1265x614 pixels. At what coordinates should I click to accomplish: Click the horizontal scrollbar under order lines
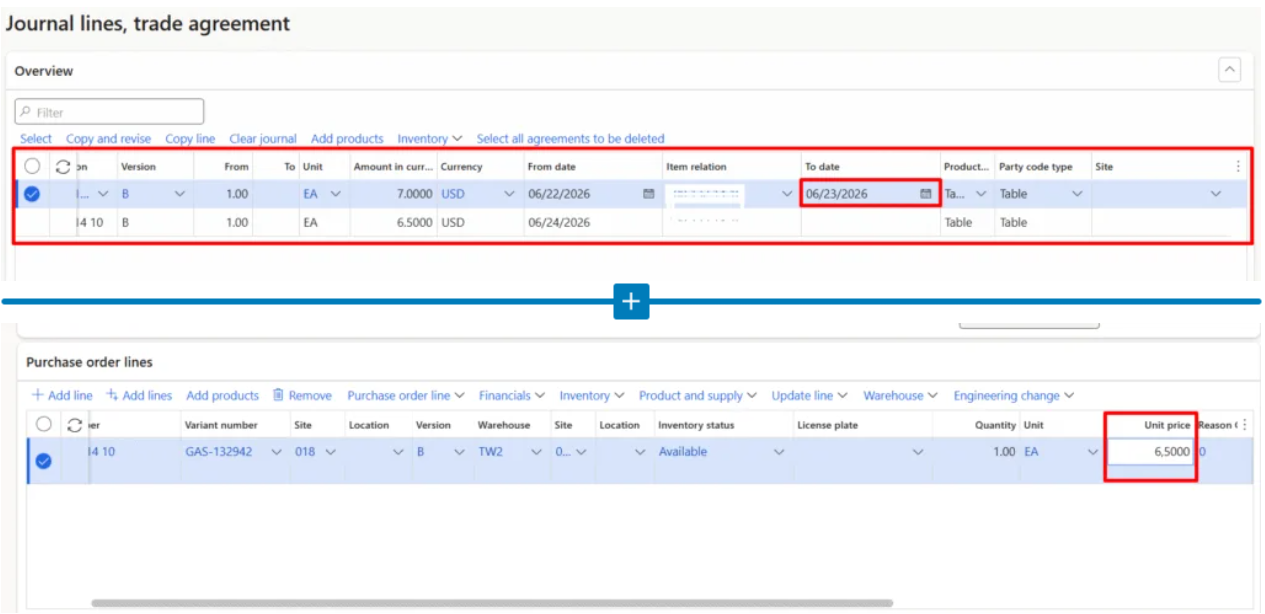tap(491, 603)
